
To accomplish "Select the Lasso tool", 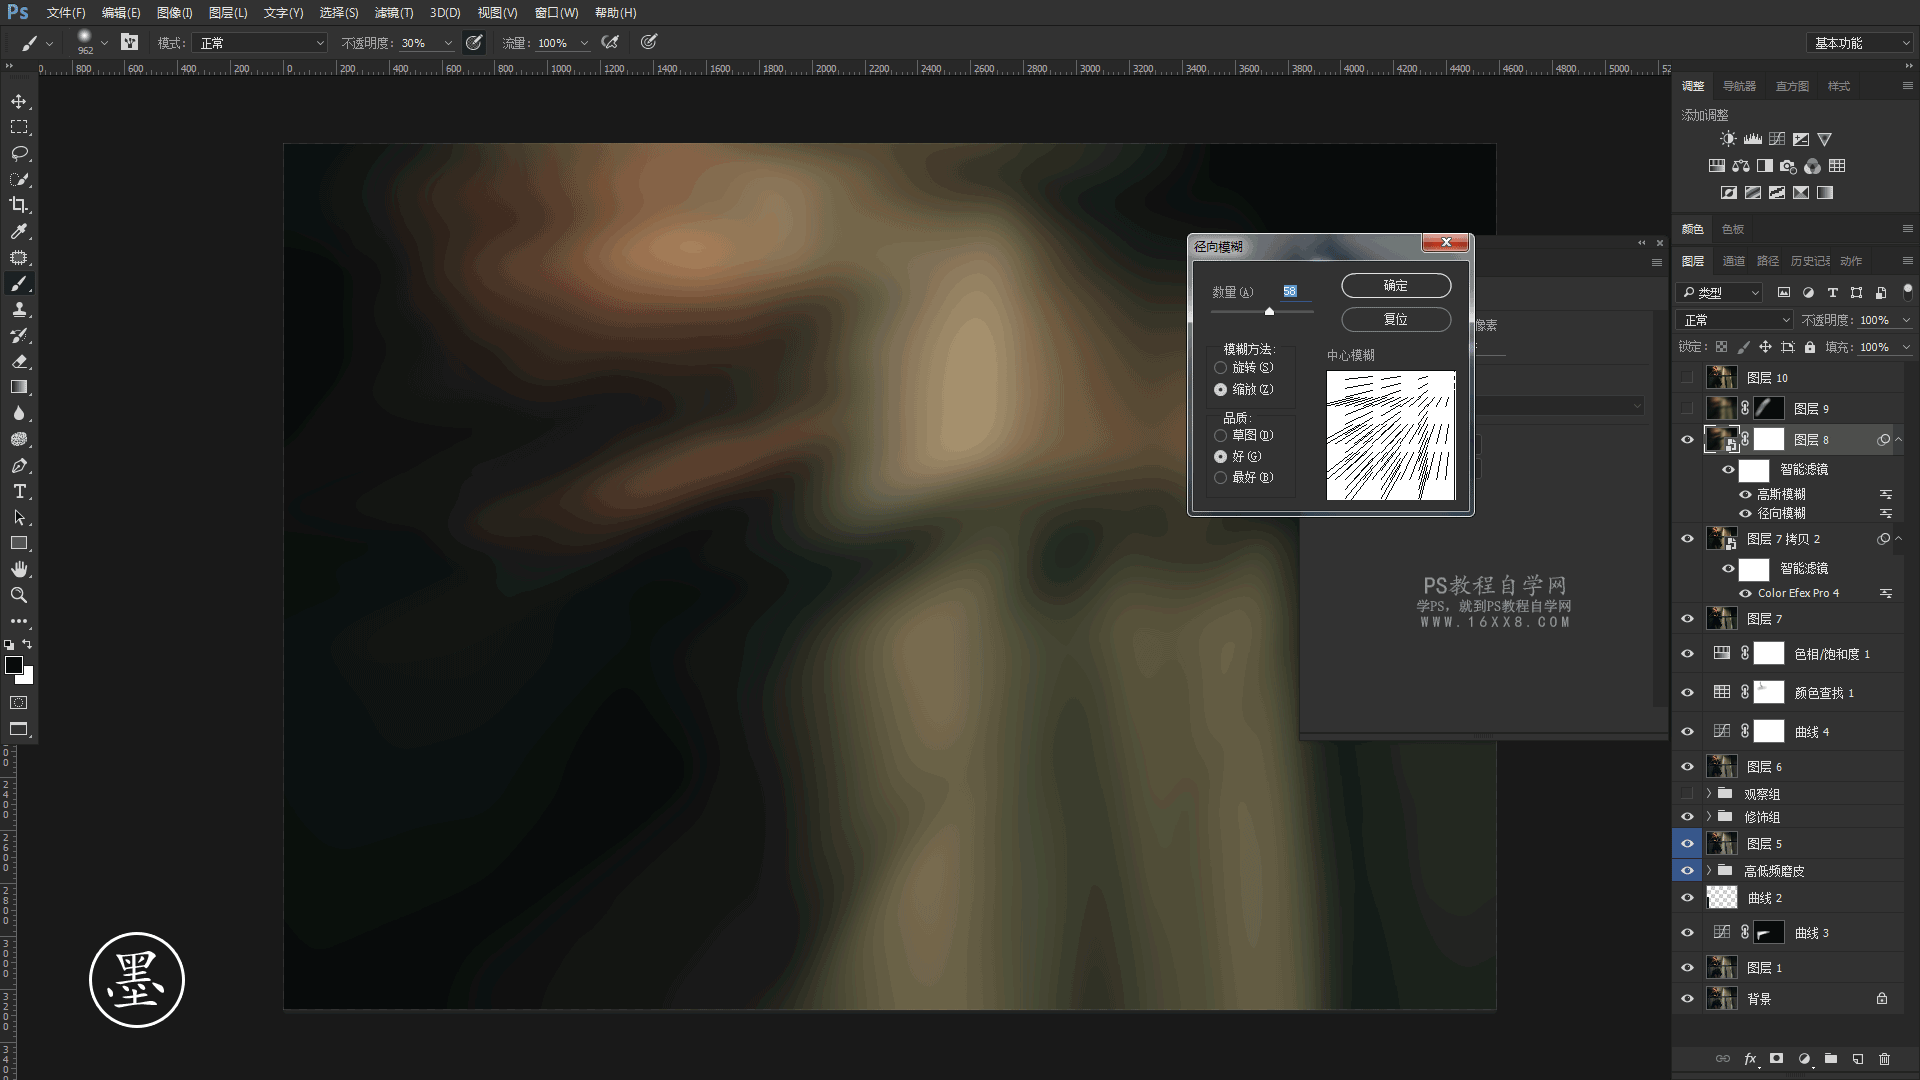I will 19,153.
